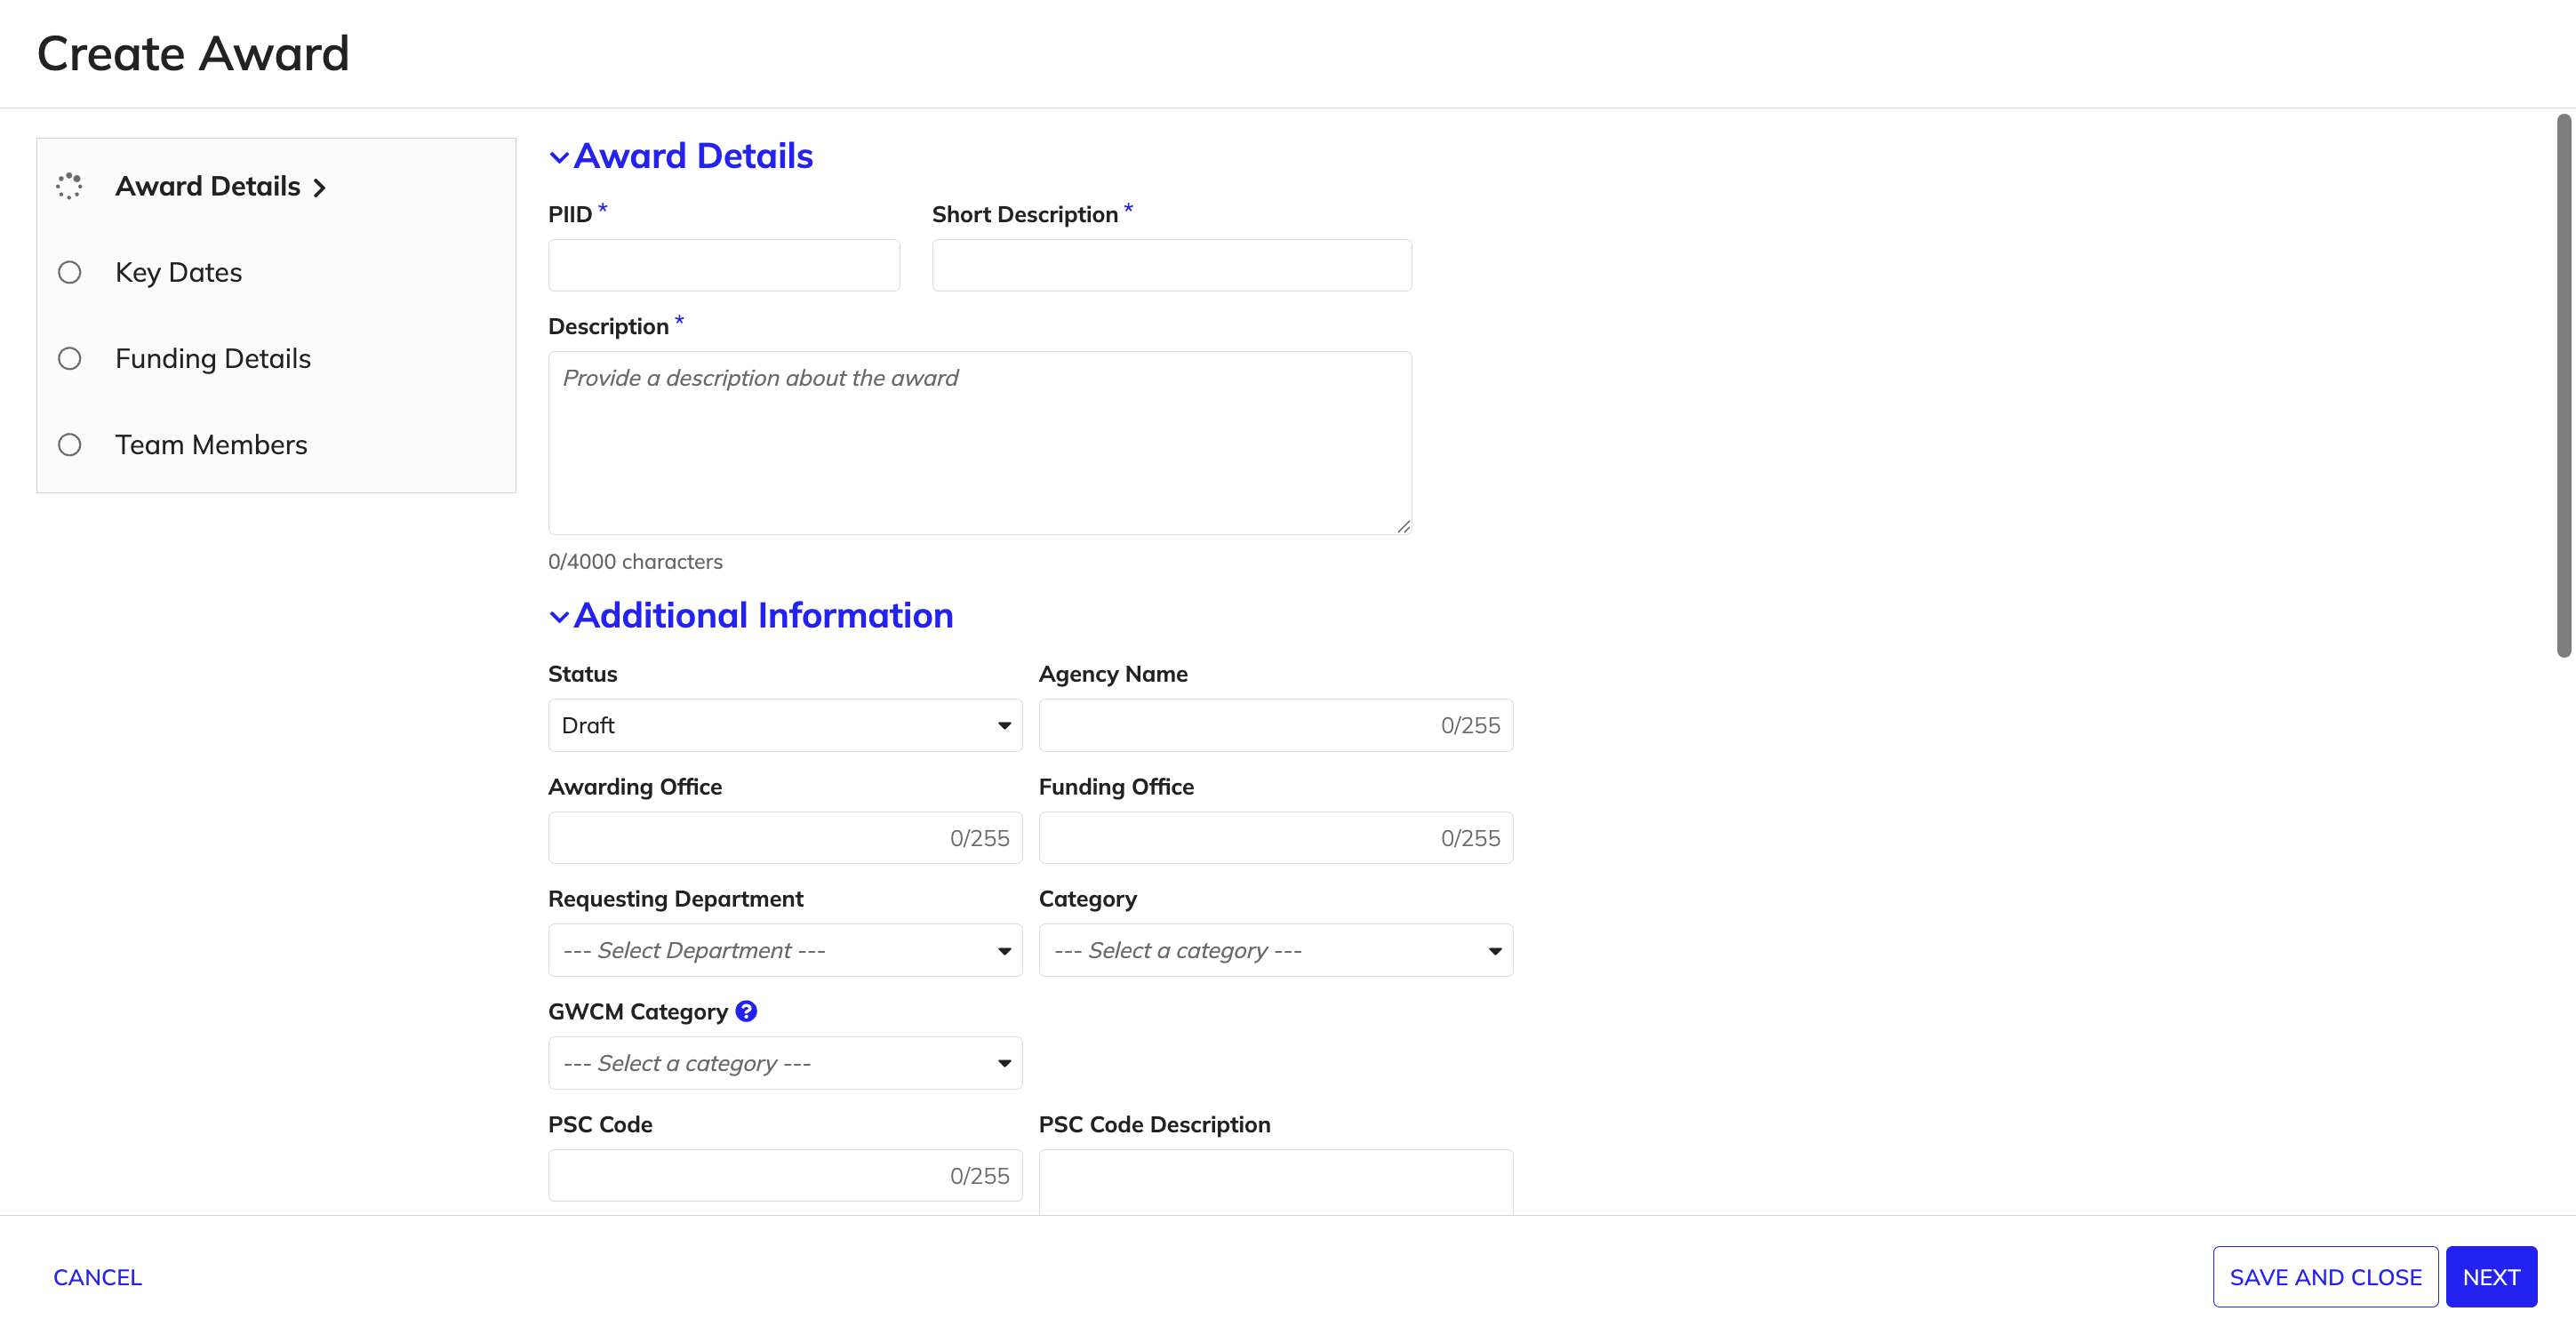The width and height of the screenshot is (2576, 1335).
Task: Open the Category select dropdown
Action: coord(1275,950)
